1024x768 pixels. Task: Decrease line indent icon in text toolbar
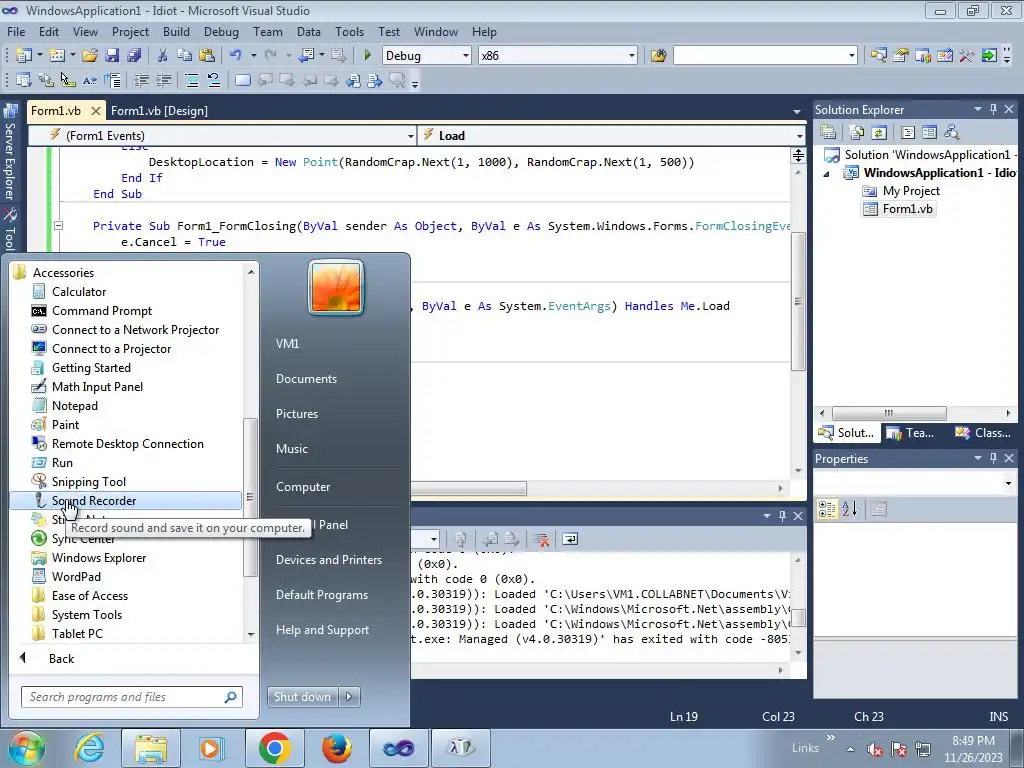[x=141, y=80]
